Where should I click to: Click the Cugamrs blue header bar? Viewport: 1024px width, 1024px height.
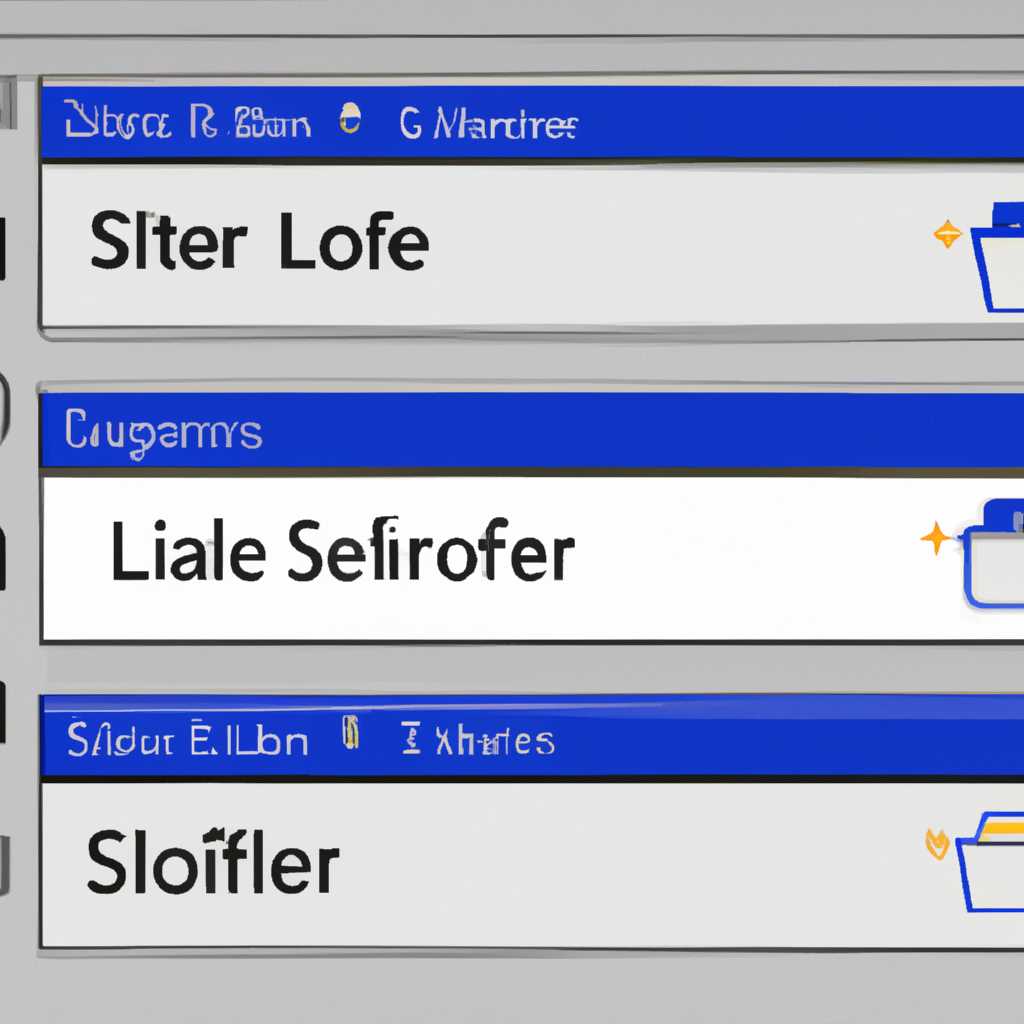(x=532, y=430)
